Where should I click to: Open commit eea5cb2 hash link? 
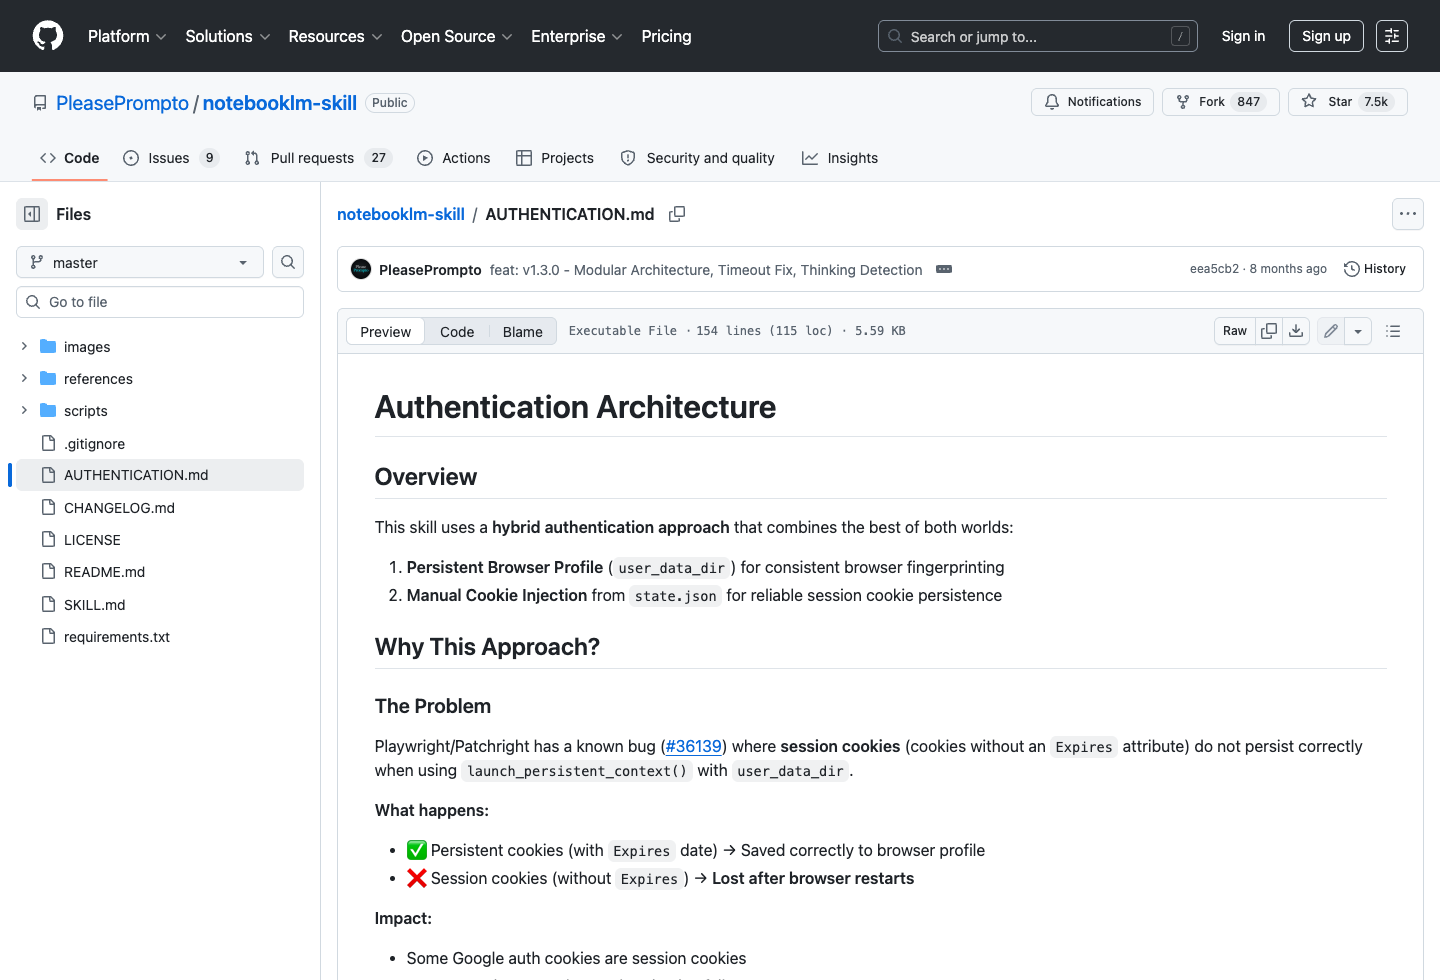(1214, 269)
